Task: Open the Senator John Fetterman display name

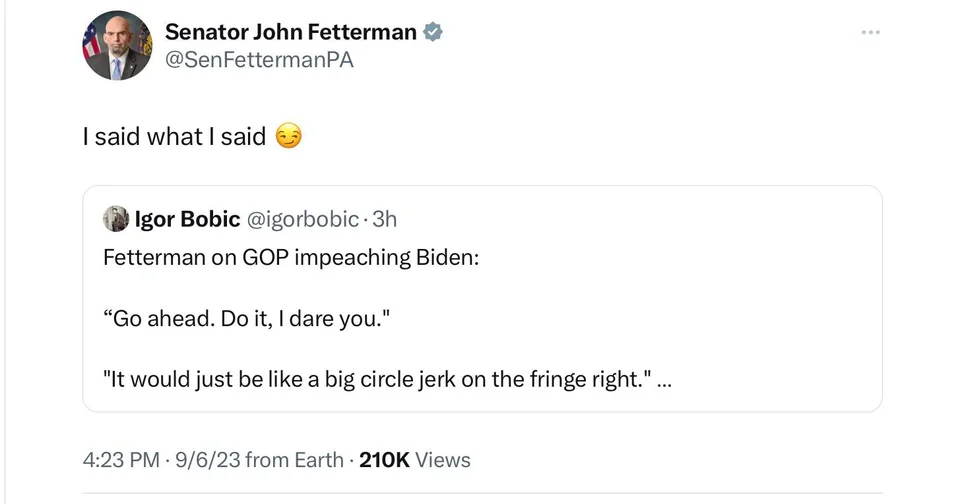Action: (x=290, y=32)
